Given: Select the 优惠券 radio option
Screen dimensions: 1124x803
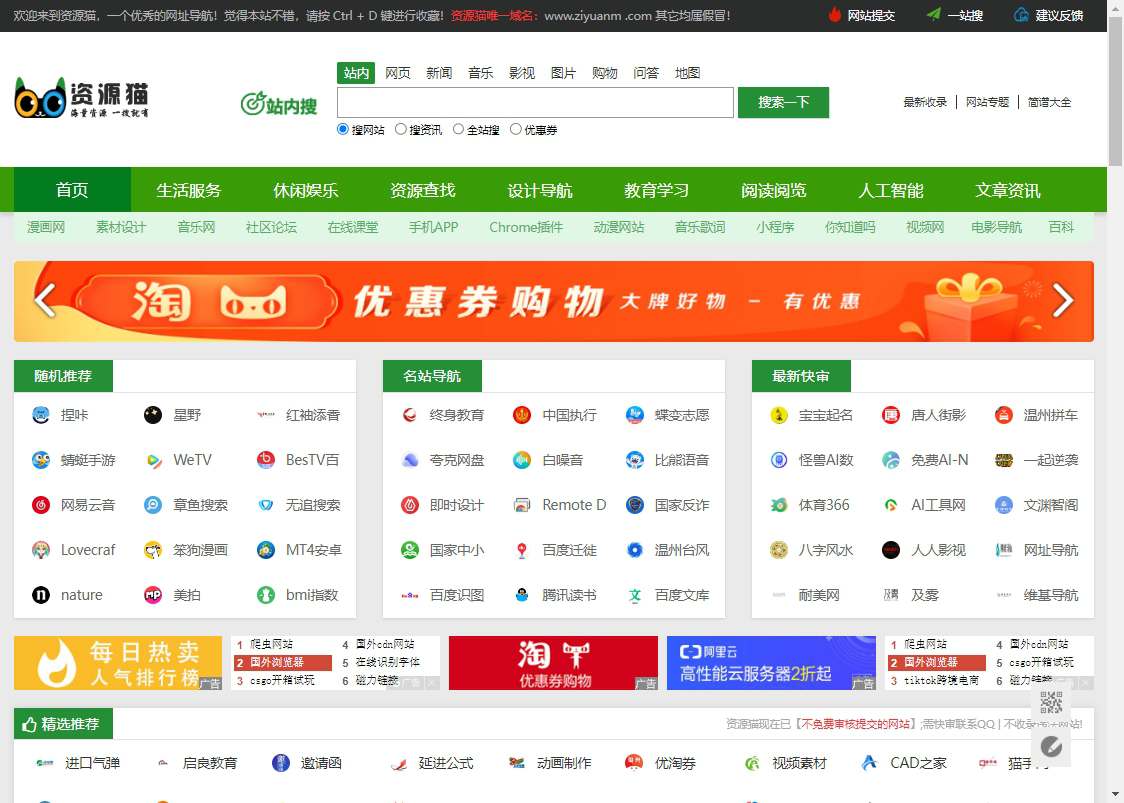Looking at the screenshot, I should point(515,129).
